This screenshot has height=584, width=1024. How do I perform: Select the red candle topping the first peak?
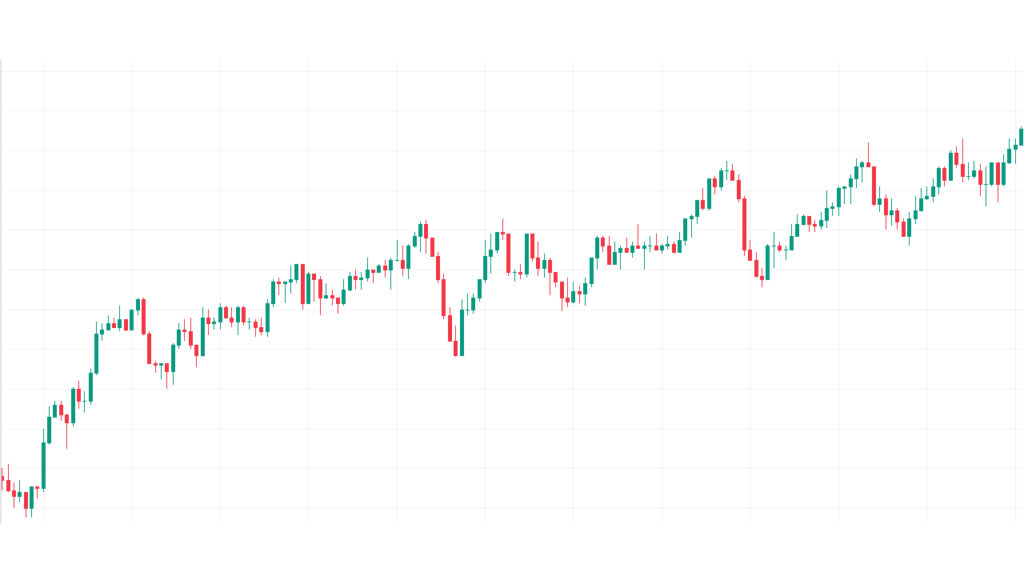click(x=143, y=316)
